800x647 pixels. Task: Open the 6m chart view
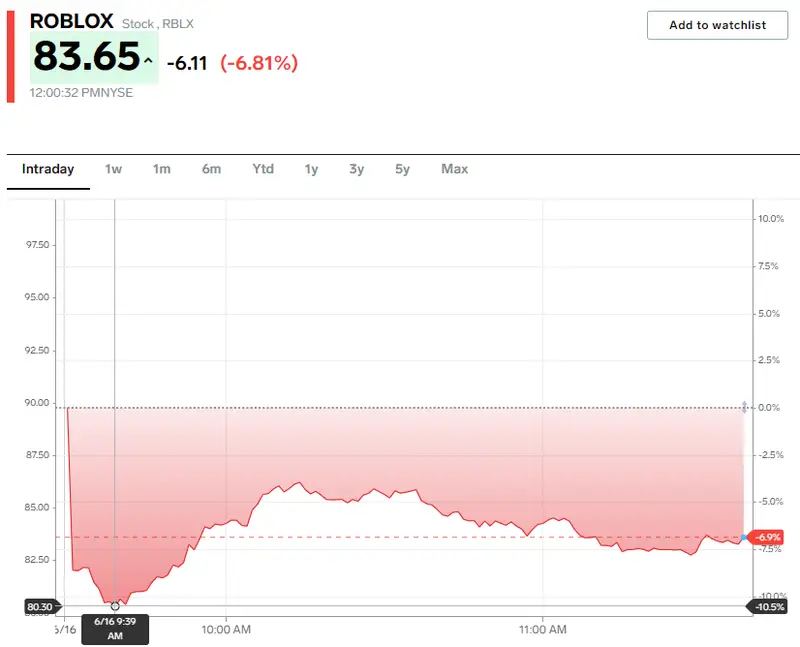pos(211,169)
